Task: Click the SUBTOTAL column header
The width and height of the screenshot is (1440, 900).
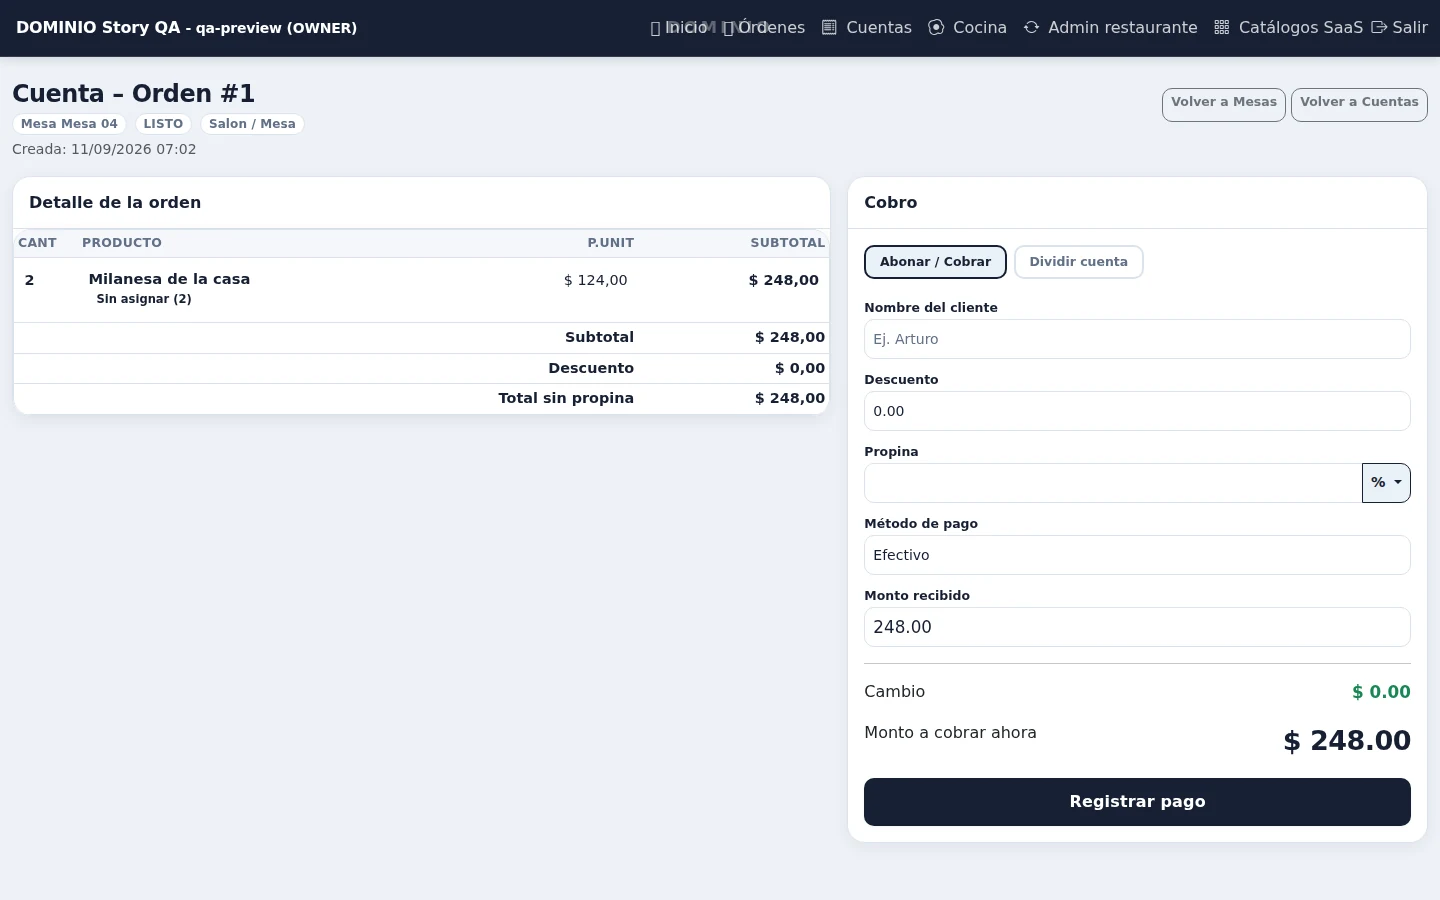Action: [x=788, y=243]
